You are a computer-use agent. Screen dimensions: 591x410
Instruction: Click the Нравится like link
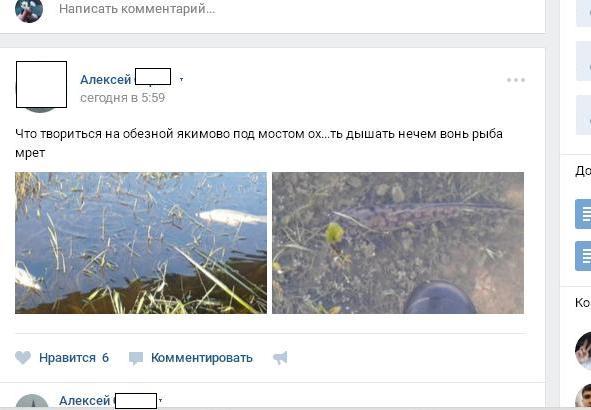[67, 358]
